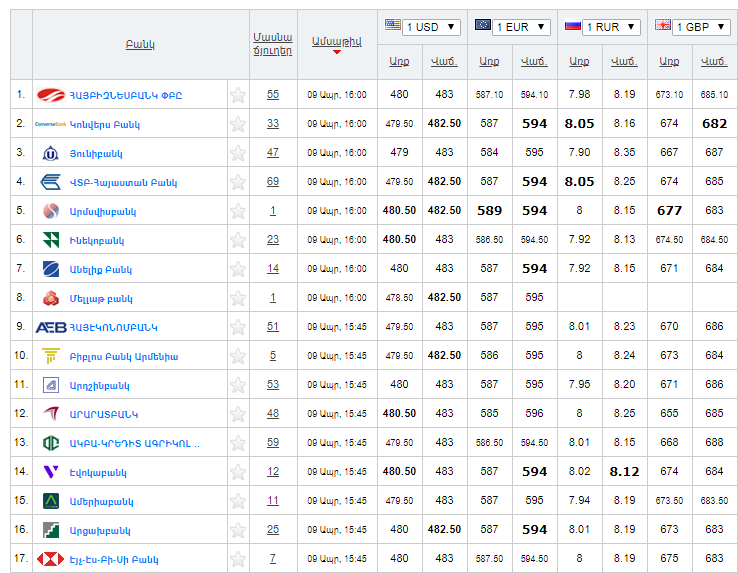Image resolution: width=738 pixels, height=573 pixels.
Task: Open the 1 RUR currency dropdown
Action: point(611,27)
